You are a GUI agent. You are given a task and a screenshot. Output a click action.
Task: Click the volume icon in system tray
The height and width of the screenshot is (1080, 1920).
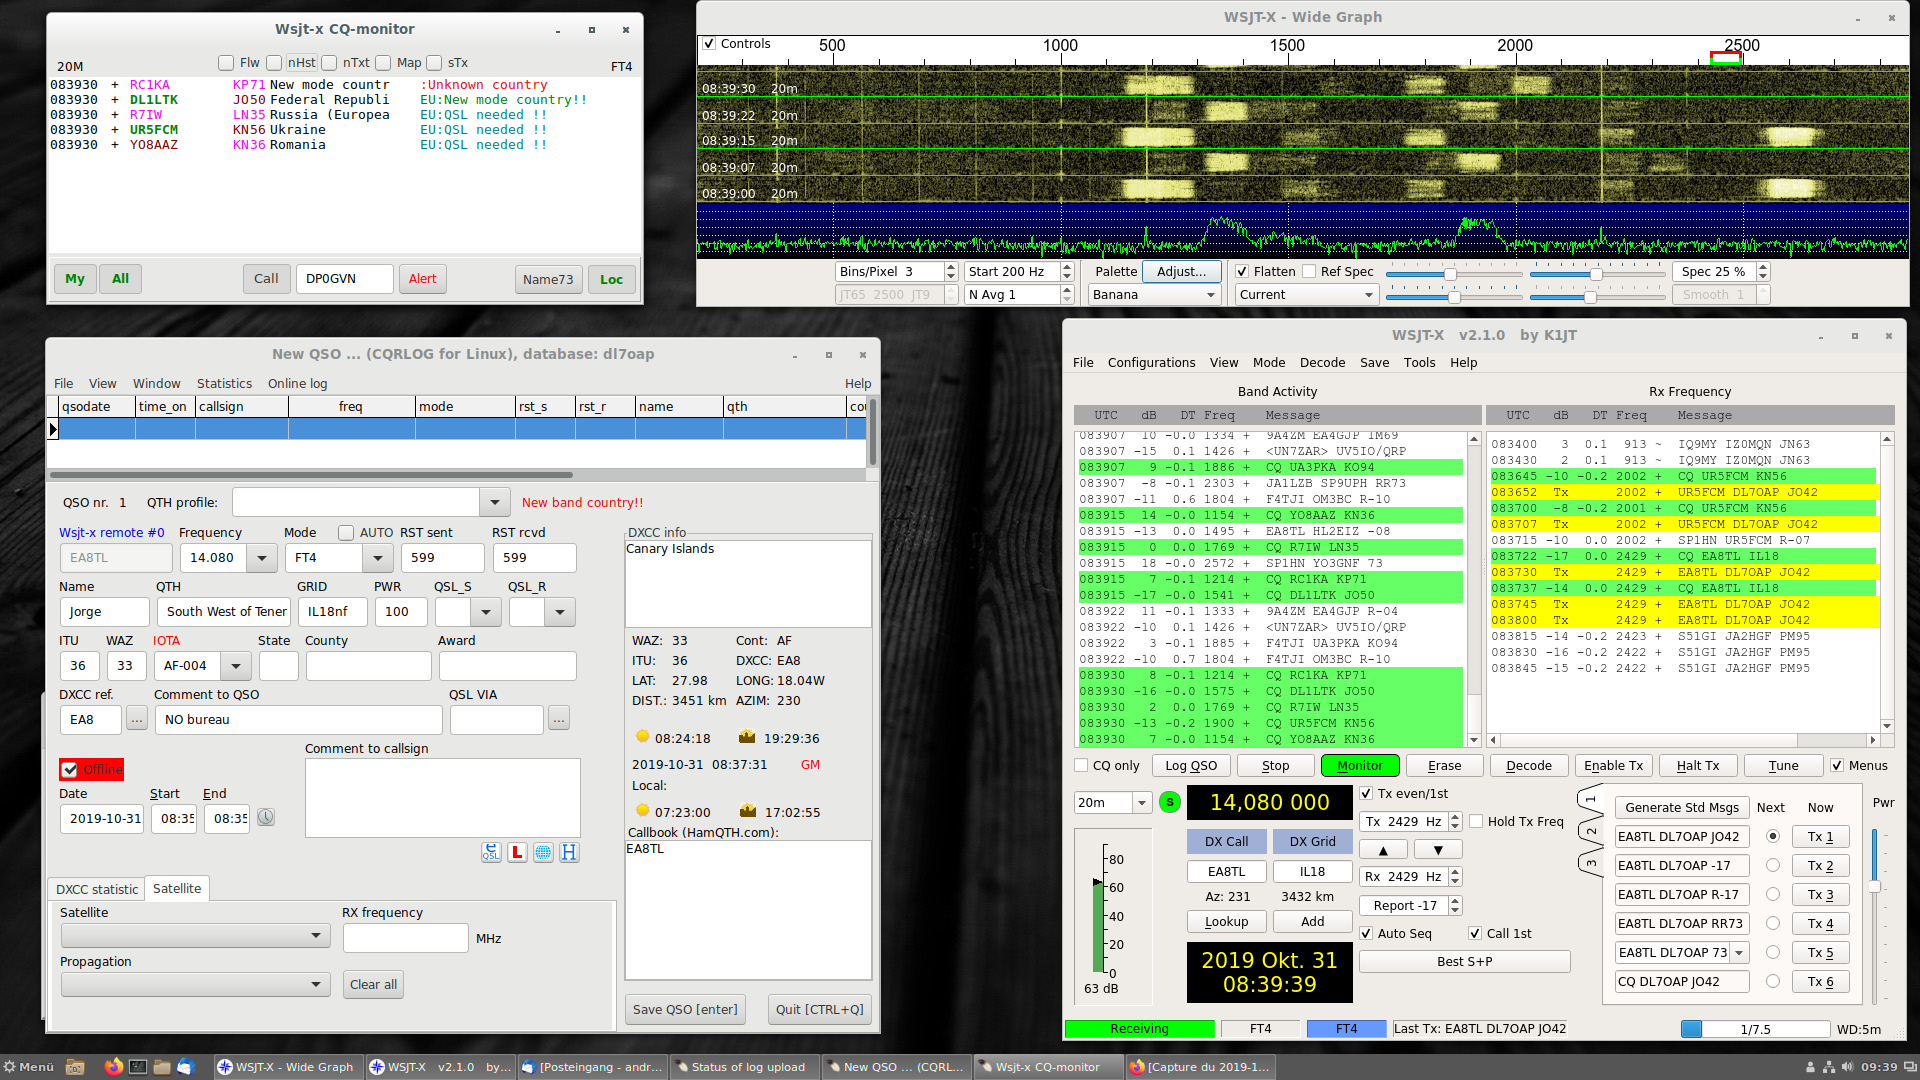click(x=1848, y=1067)
